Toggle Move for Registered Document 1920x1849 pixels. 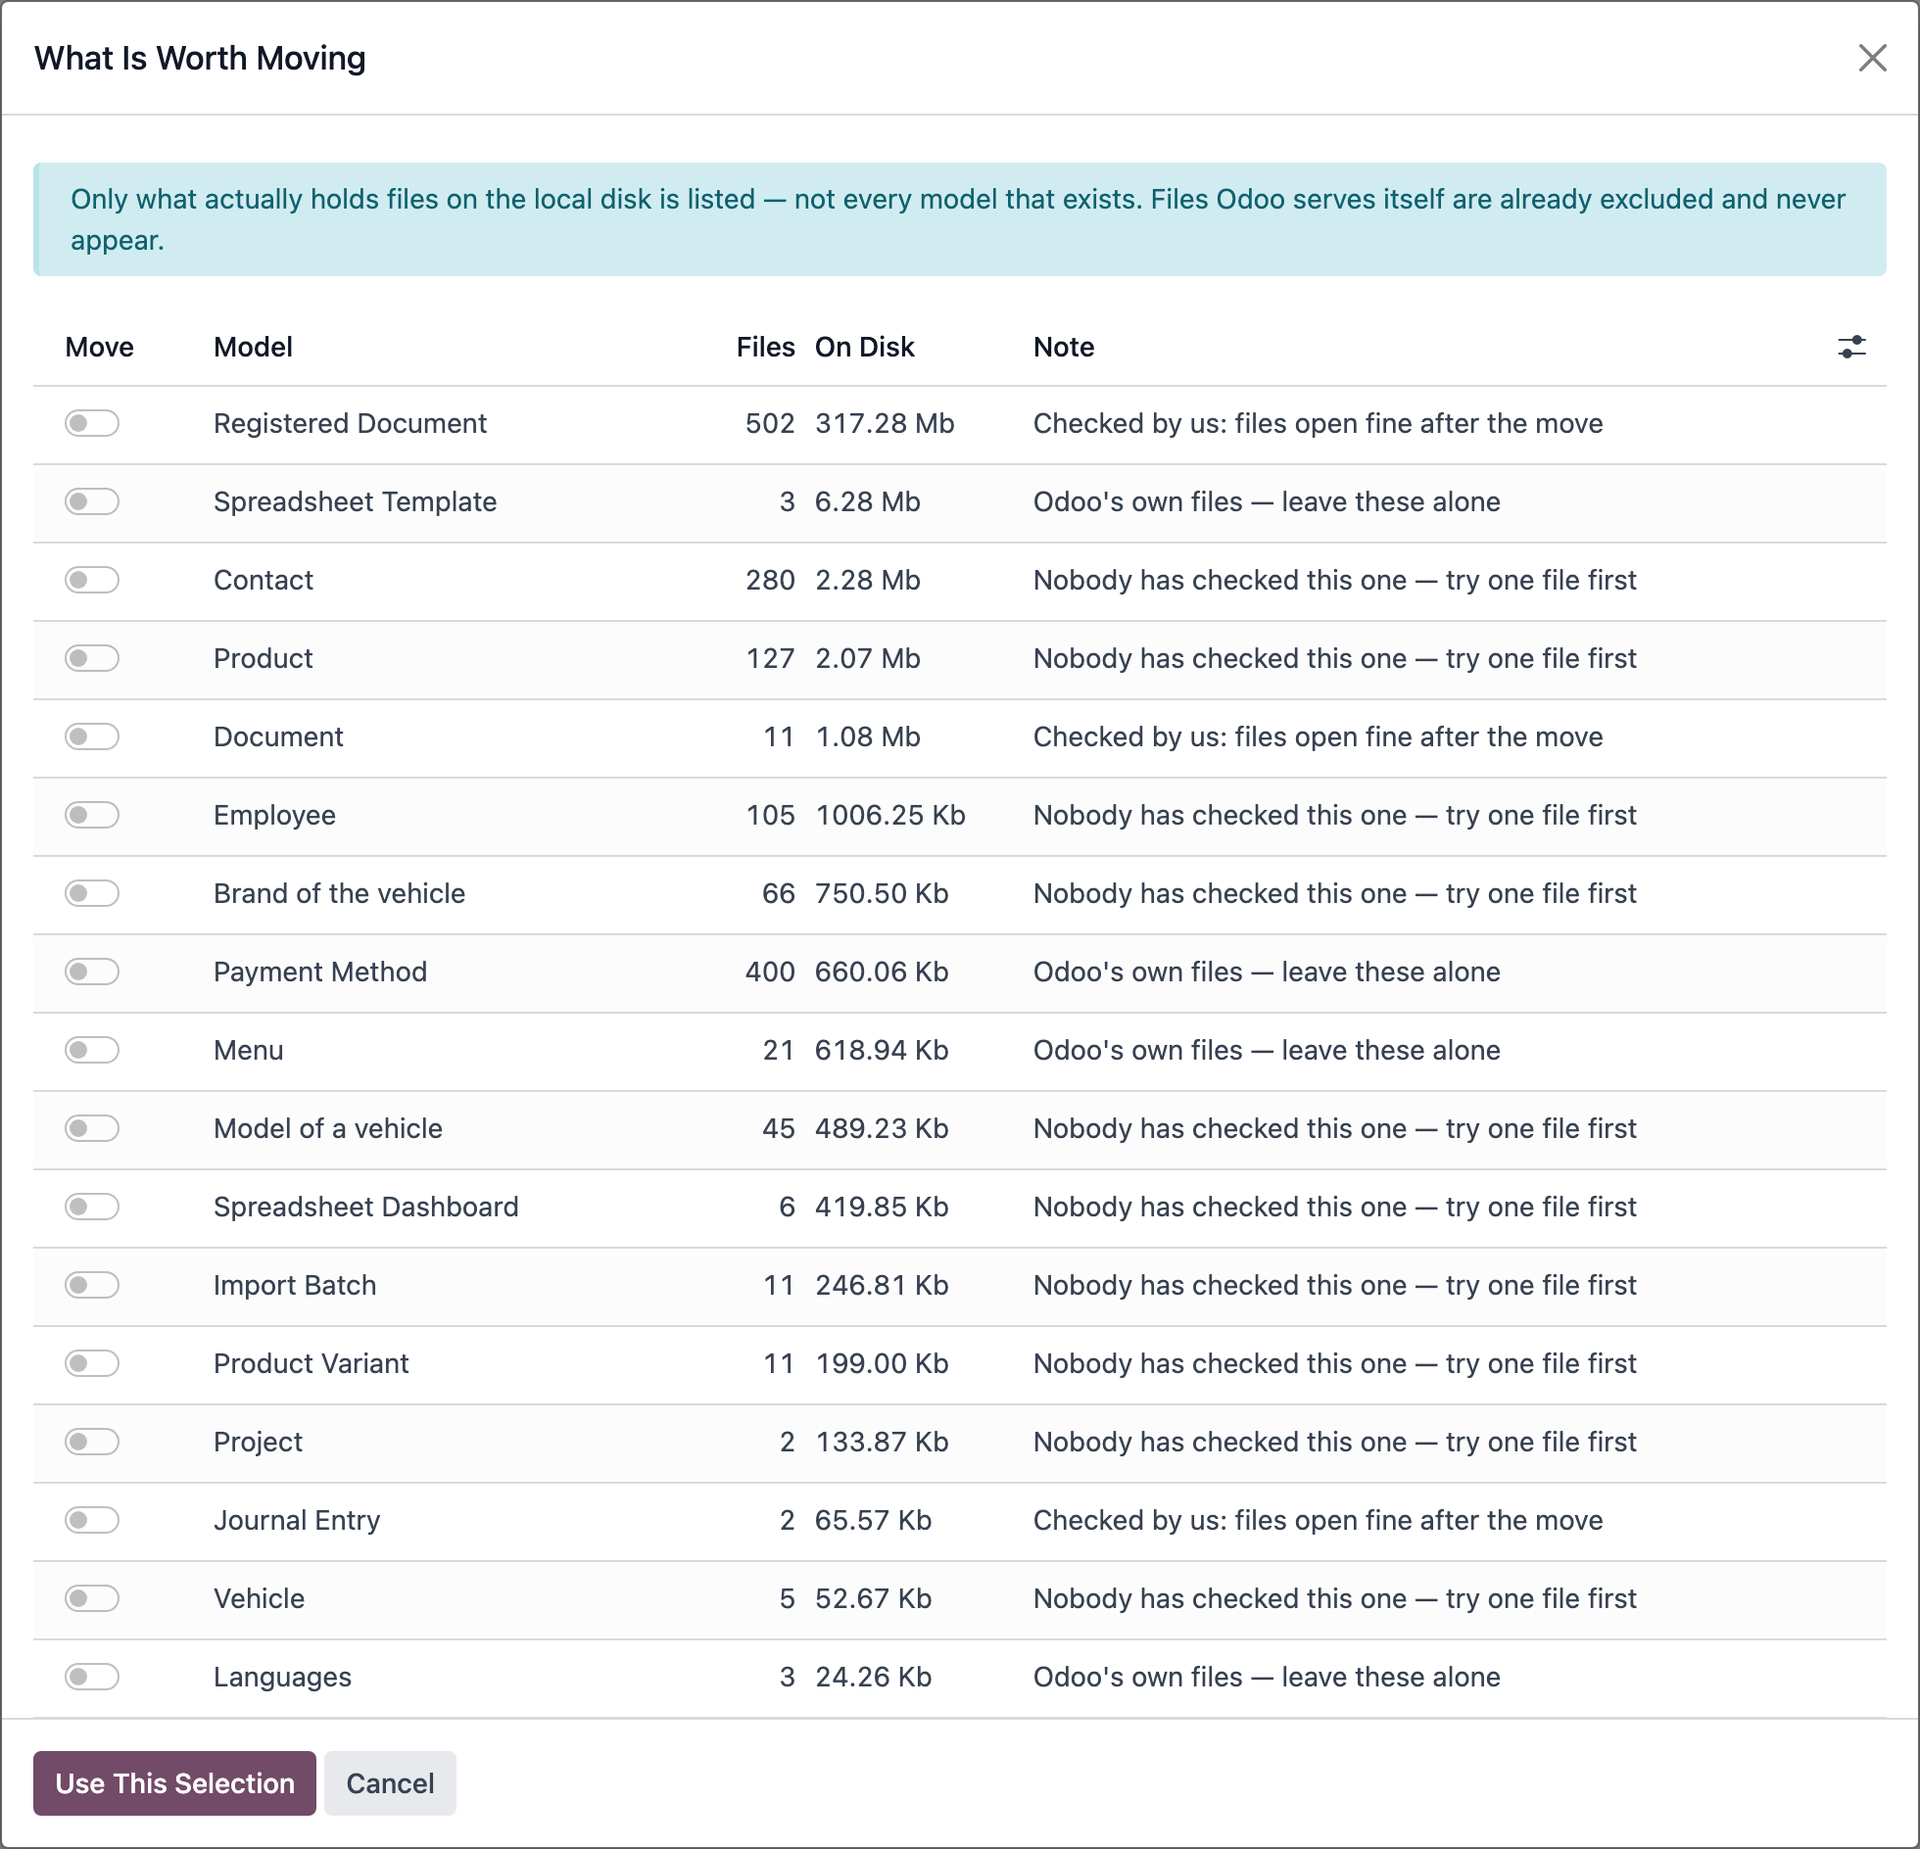(x=92, y=423)
